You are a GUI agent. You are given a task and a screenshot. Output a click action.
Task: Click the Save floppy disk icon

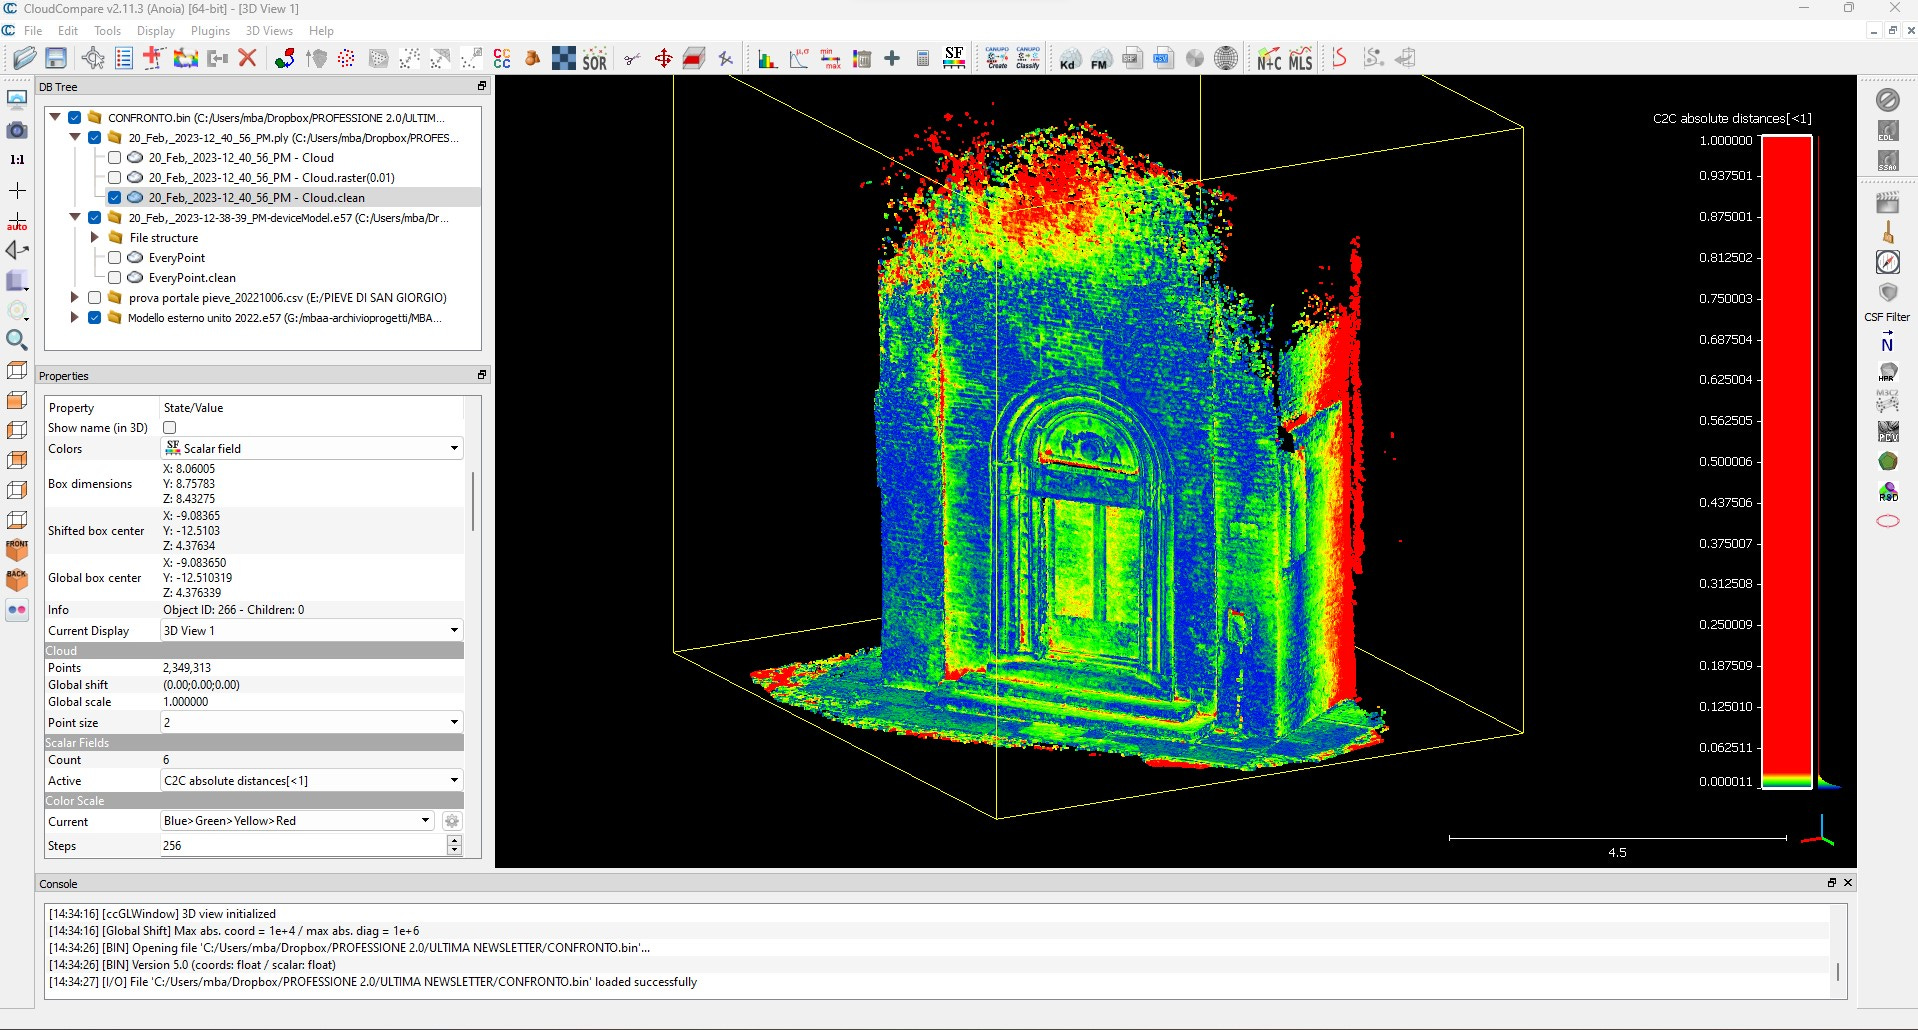click(56, 58)
